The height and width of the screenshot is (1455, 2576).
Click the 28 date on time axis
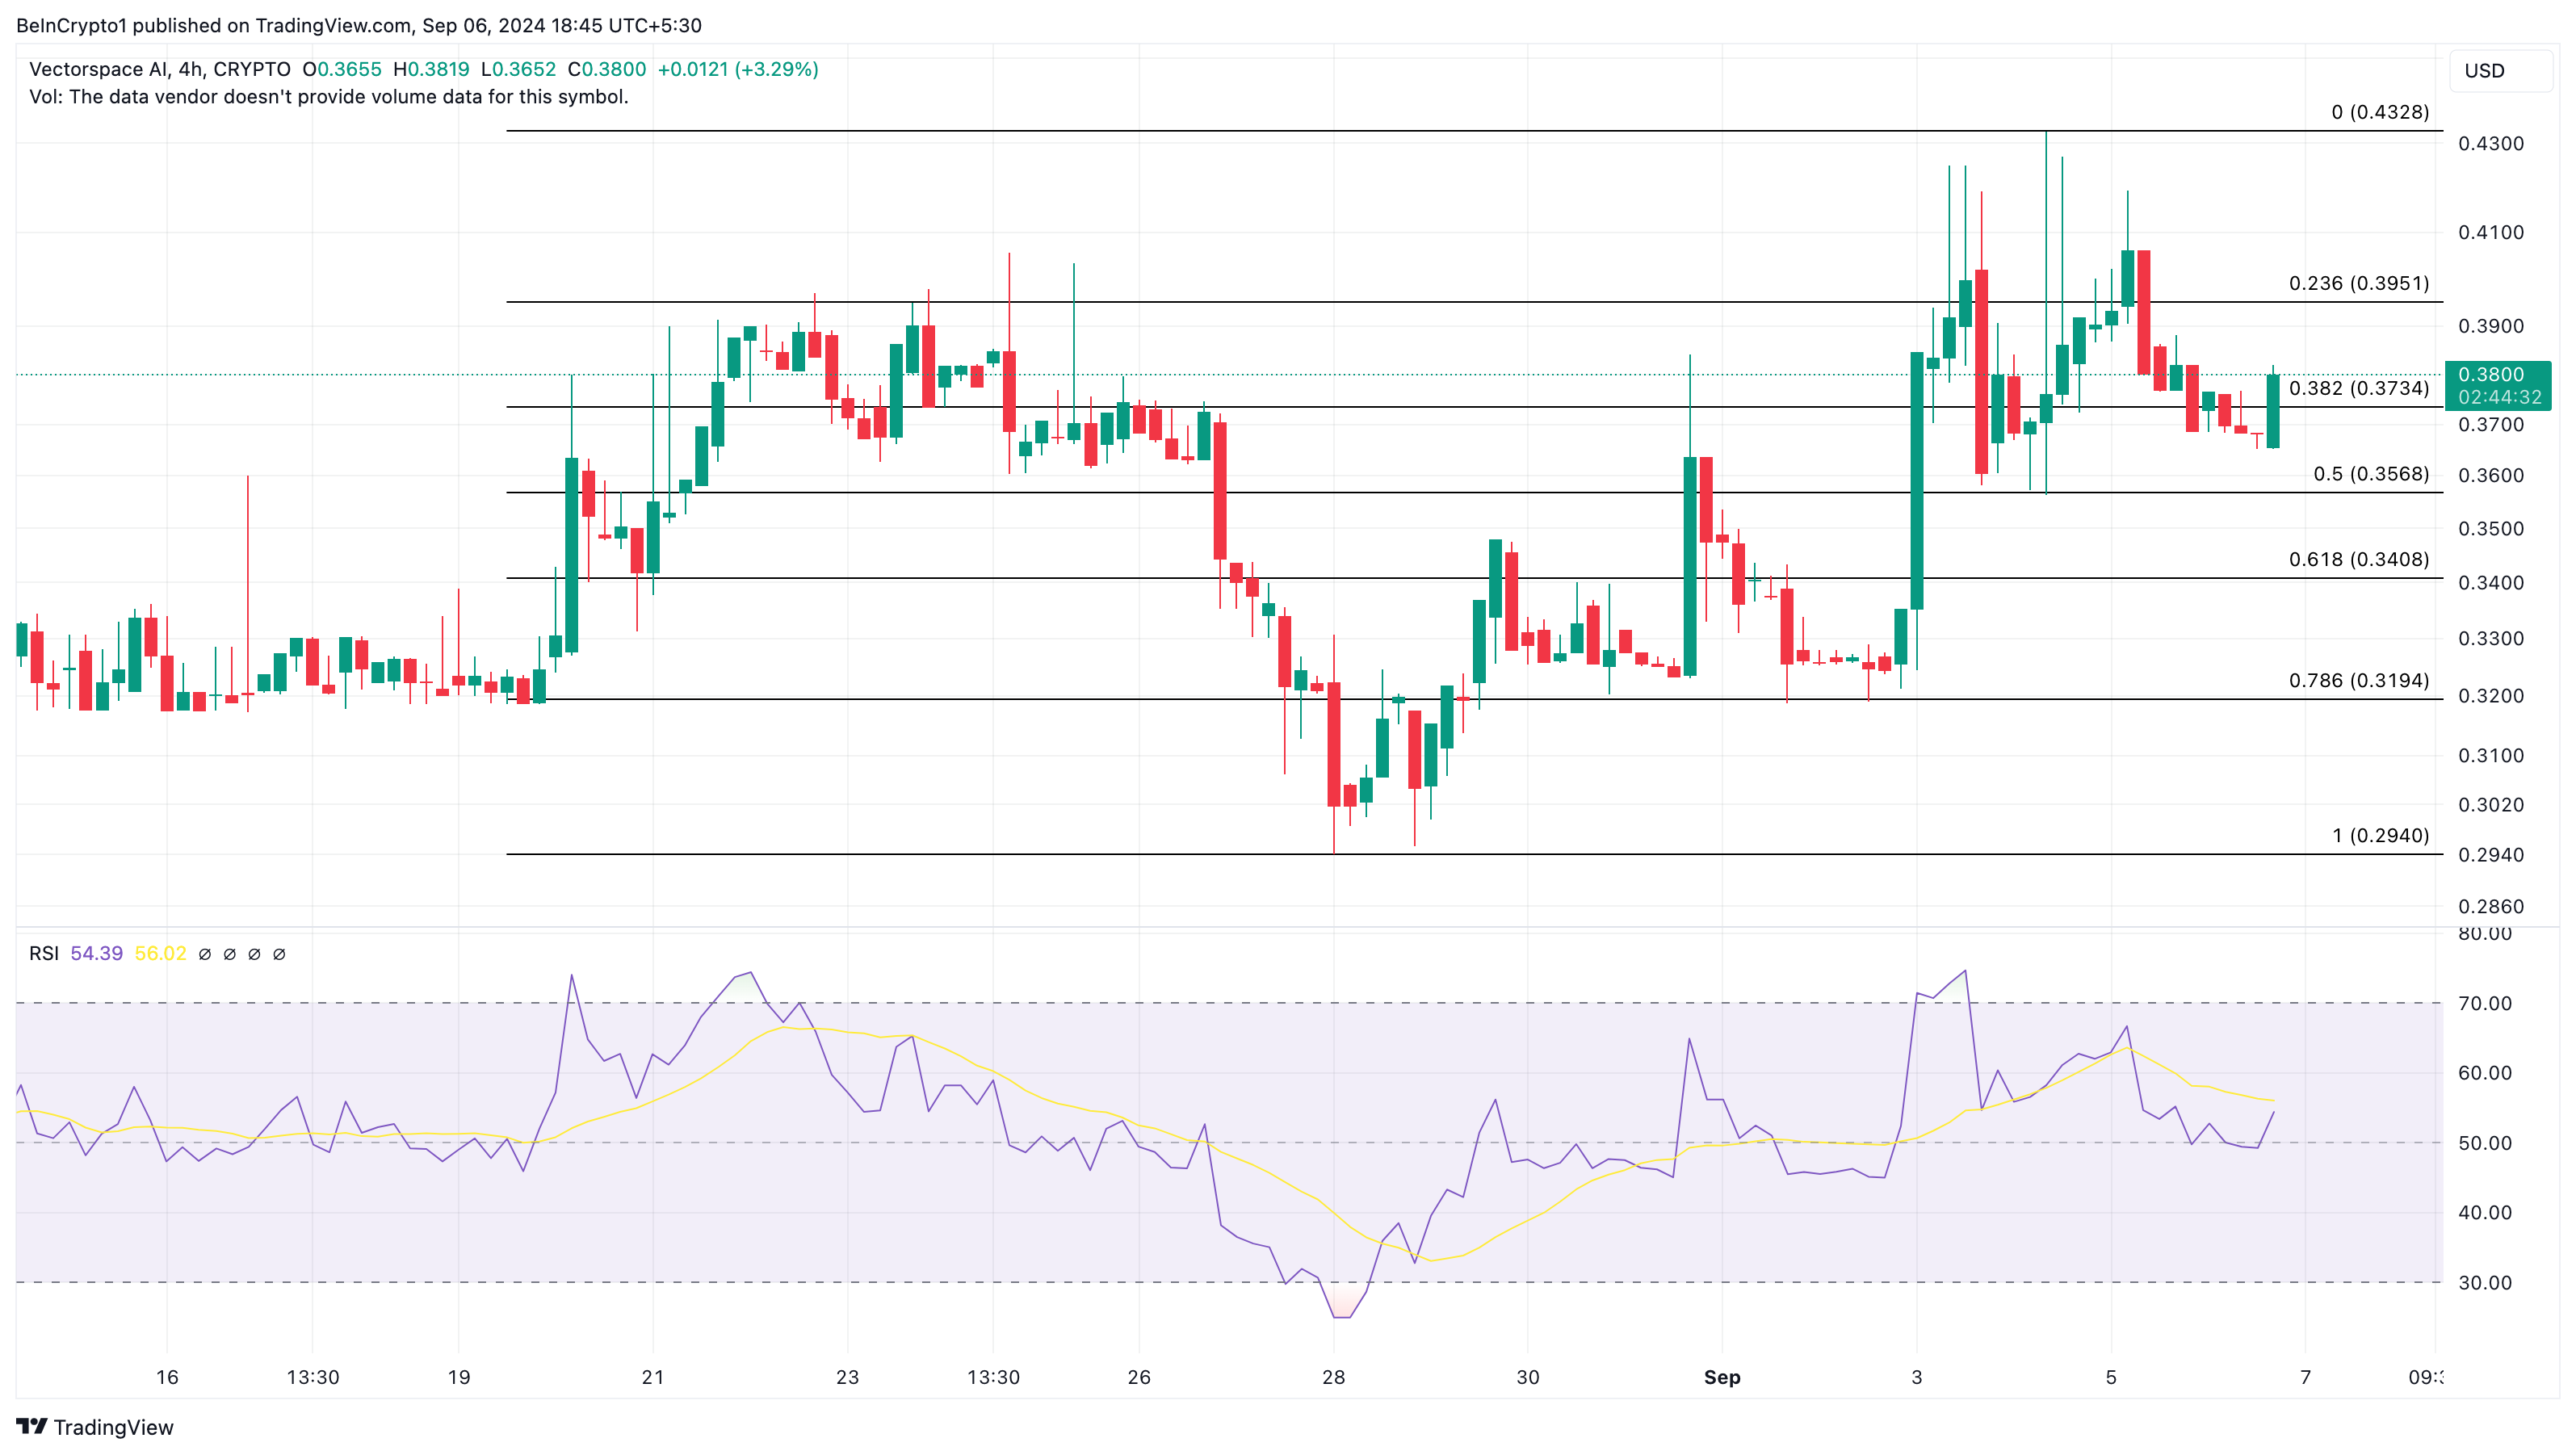[x=1333, y=1377]
